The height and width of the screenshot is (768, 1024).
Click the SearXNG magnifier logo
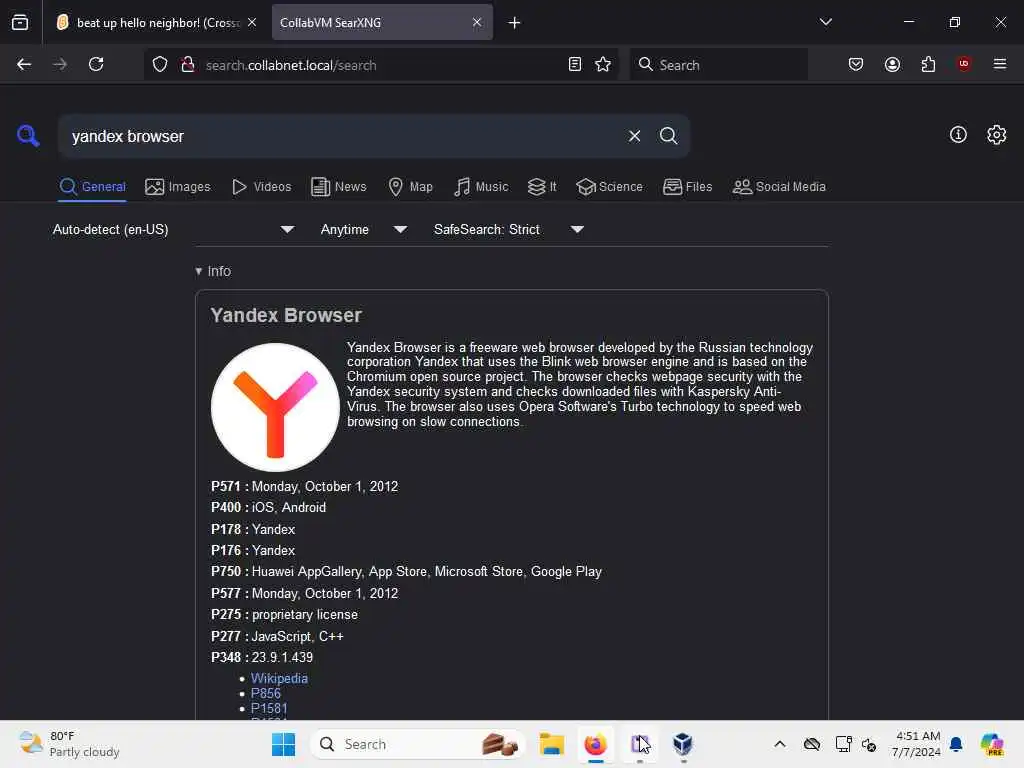(28, 135)
